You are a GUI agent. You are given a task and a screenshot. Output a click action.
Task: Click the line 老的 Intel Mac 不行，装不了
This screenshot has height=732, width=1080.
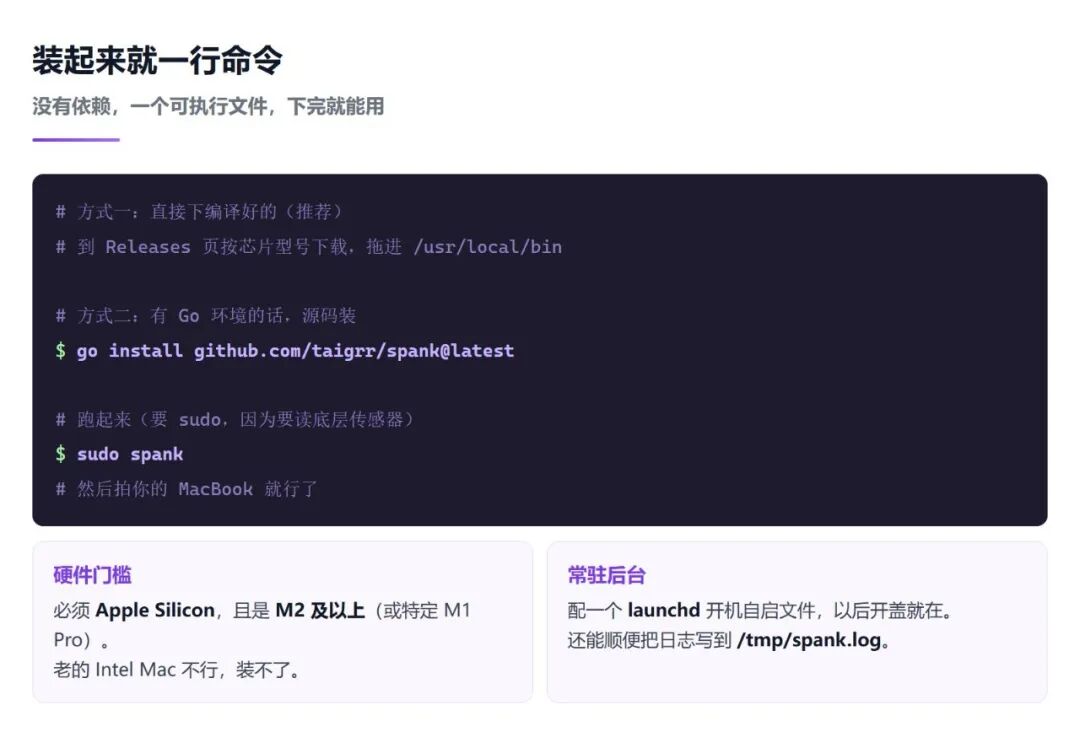(176, 669)
